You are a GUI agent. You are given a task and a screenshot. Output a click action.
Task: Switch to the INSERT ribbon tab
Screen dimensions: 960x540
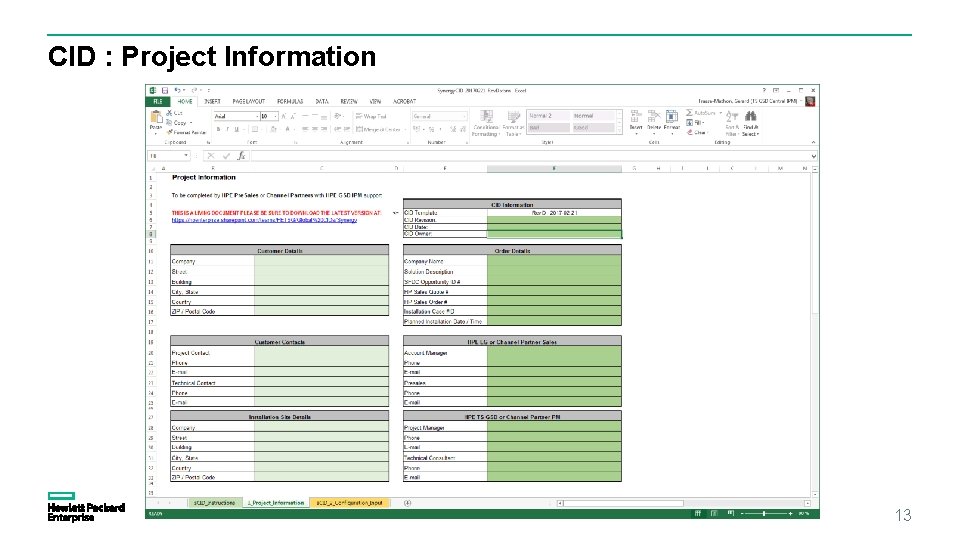pos(212,102)
